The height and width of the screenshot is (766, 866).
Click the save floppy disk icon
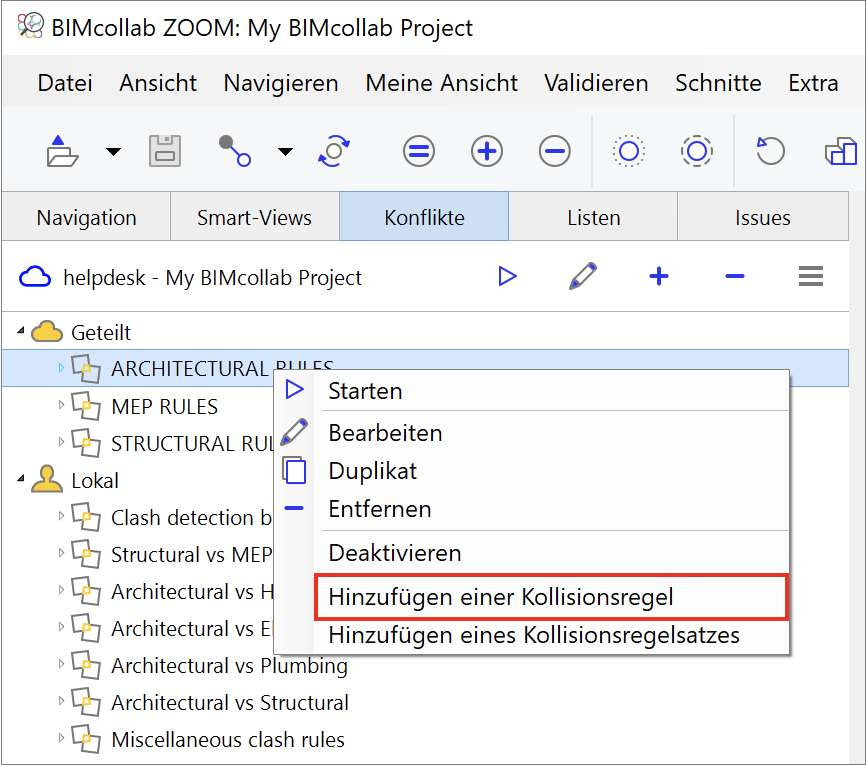tap(165, 151)
